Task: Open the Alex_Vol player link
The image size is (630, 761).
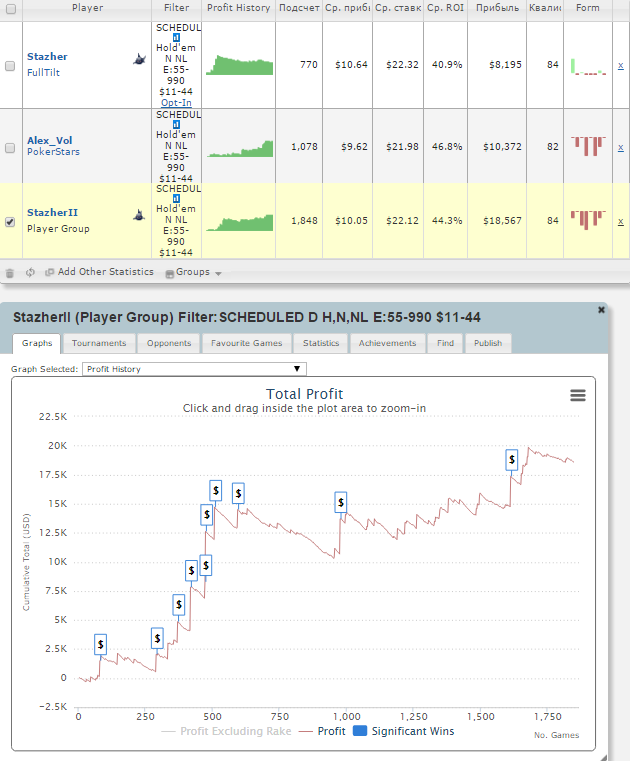Action: point(50,141)
